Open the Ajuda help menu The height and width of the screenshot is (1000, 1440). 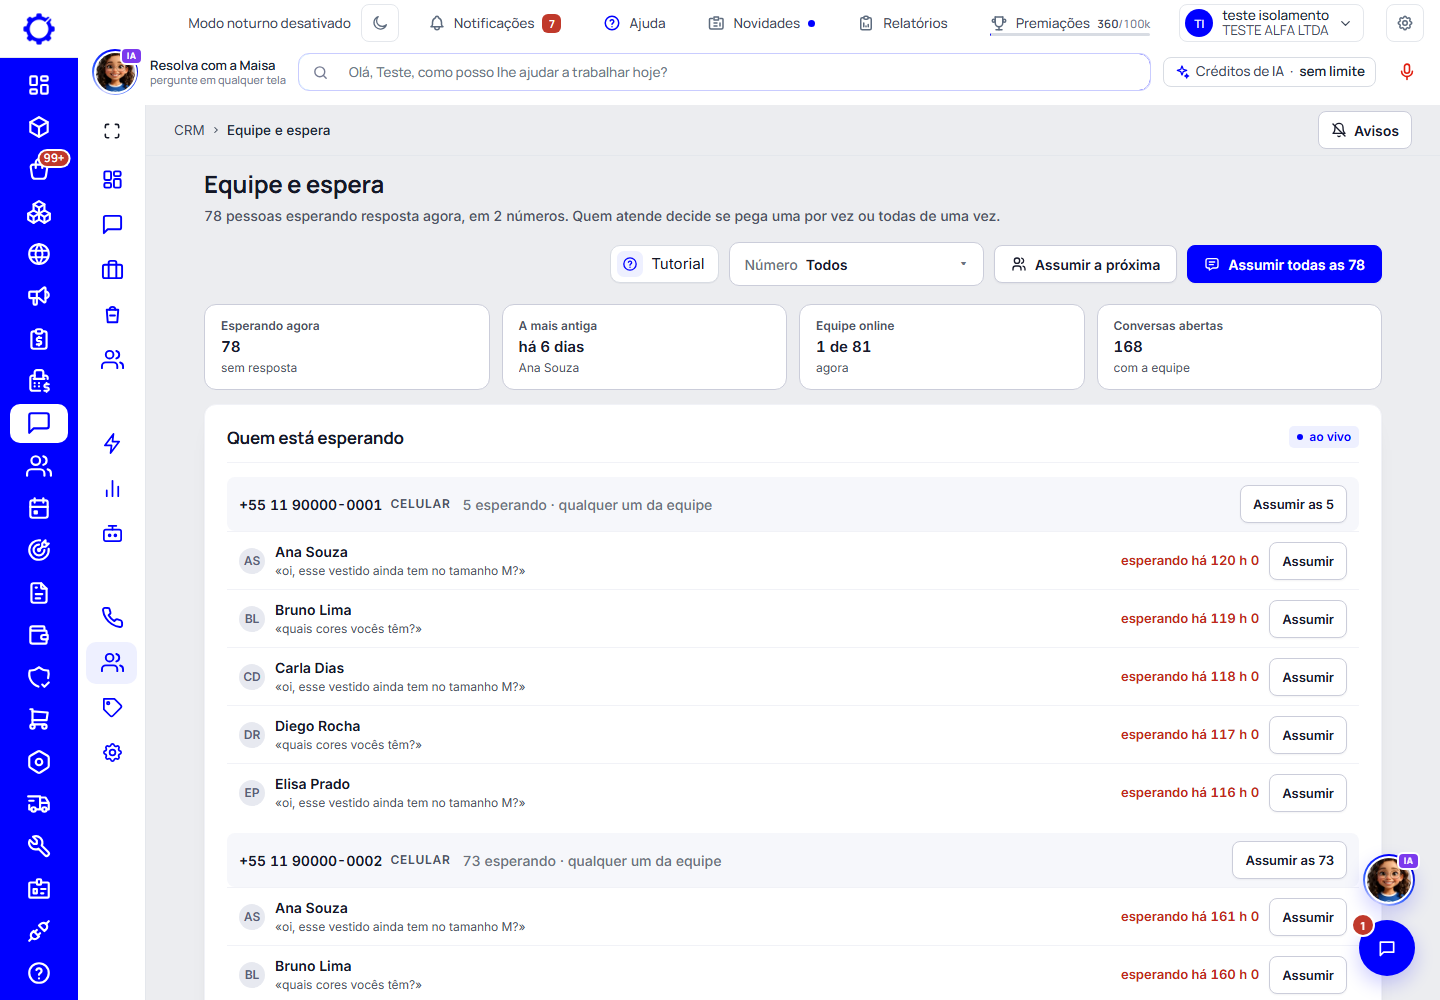point(635,23)
